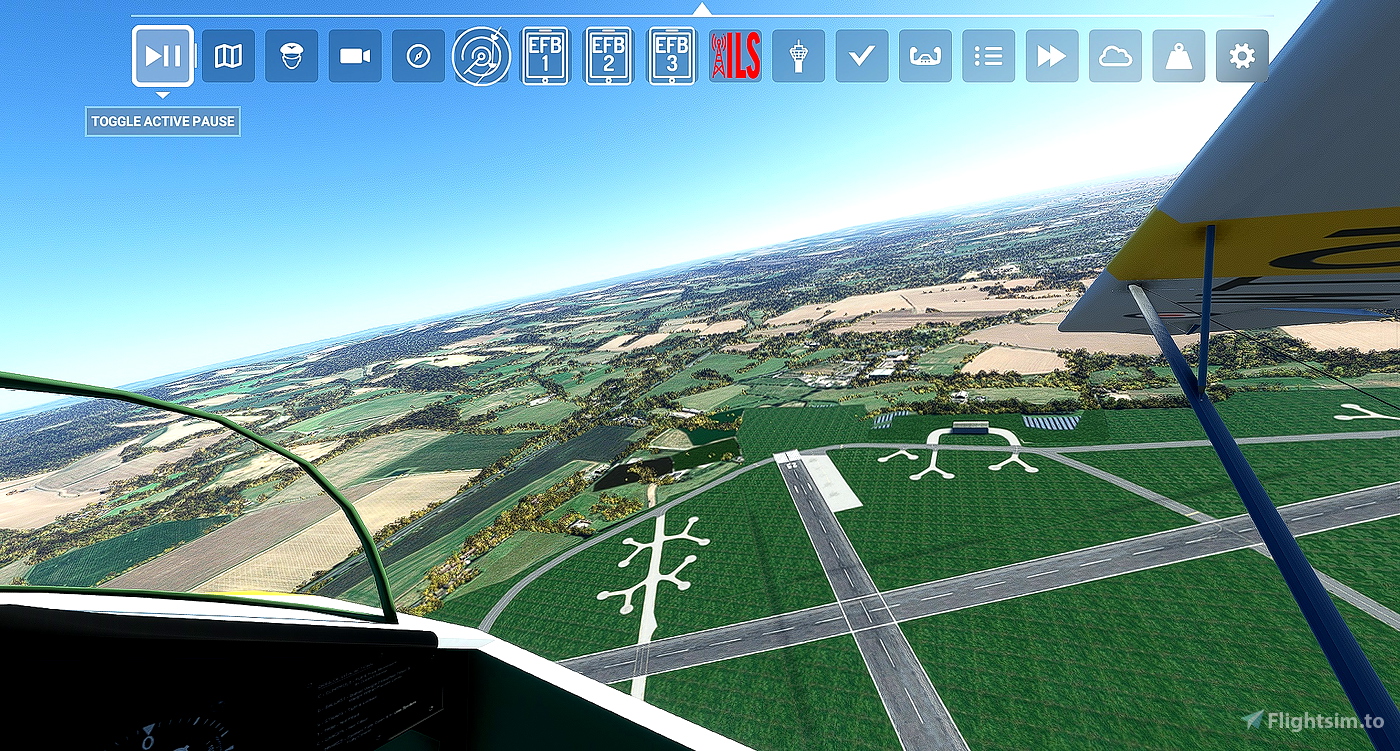This screenshot has width=1400, height=751.
Task: Open the ATC control tower window
Action: tap(799, 56)
